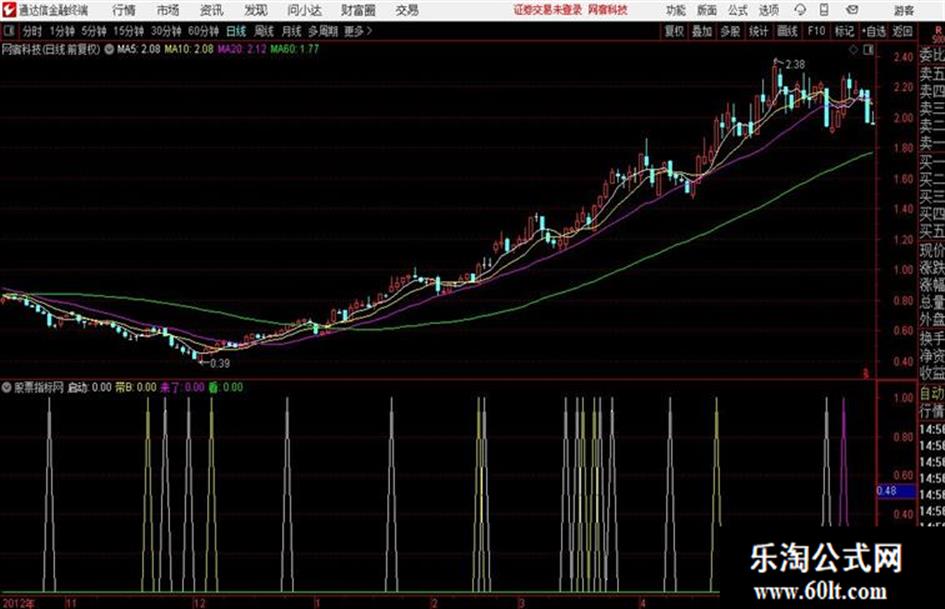
Task: Click the 复权 toolbar button
Action: (x=674, y=31)
